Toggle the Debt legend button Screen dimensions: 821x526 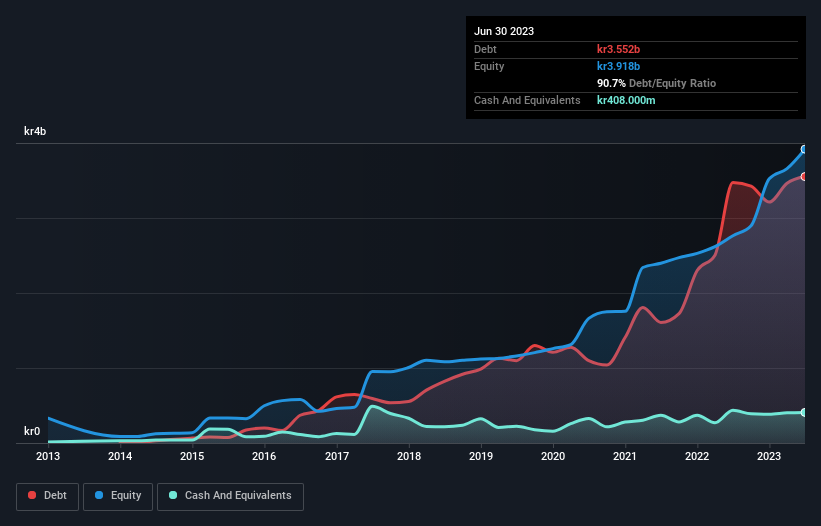[47, 496]
